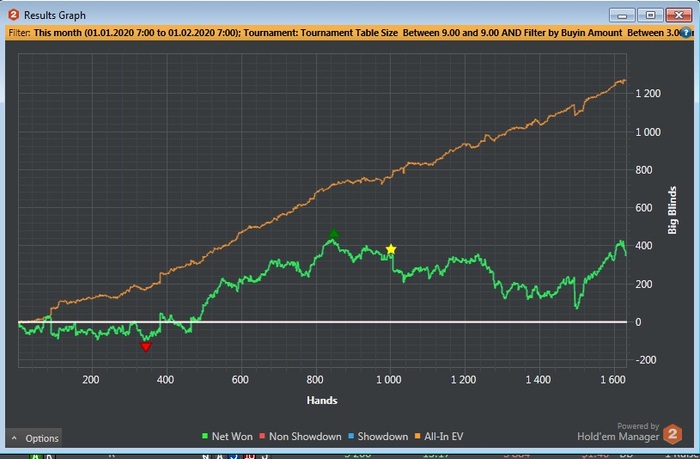700x459 pixels.
Task: Click the yellow star marker on graph
Action: (391, 249)
